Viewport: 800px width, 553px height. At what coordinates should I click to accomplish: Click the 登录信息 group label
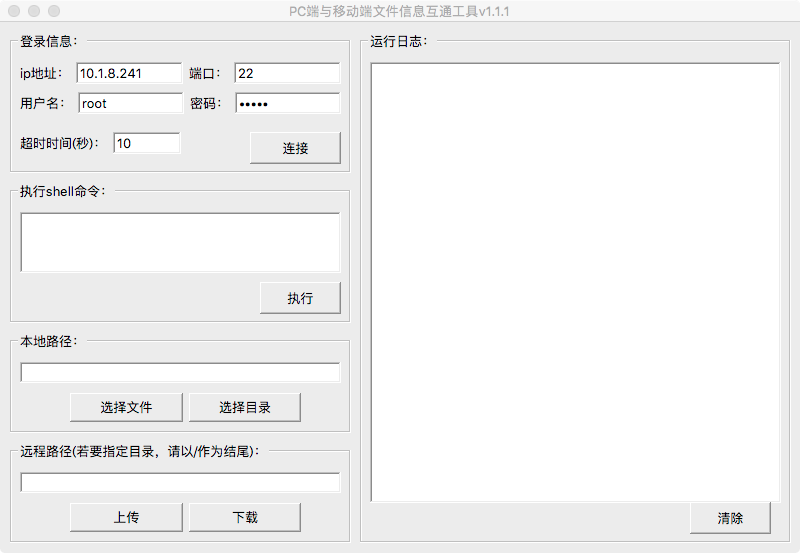point(49,41)
